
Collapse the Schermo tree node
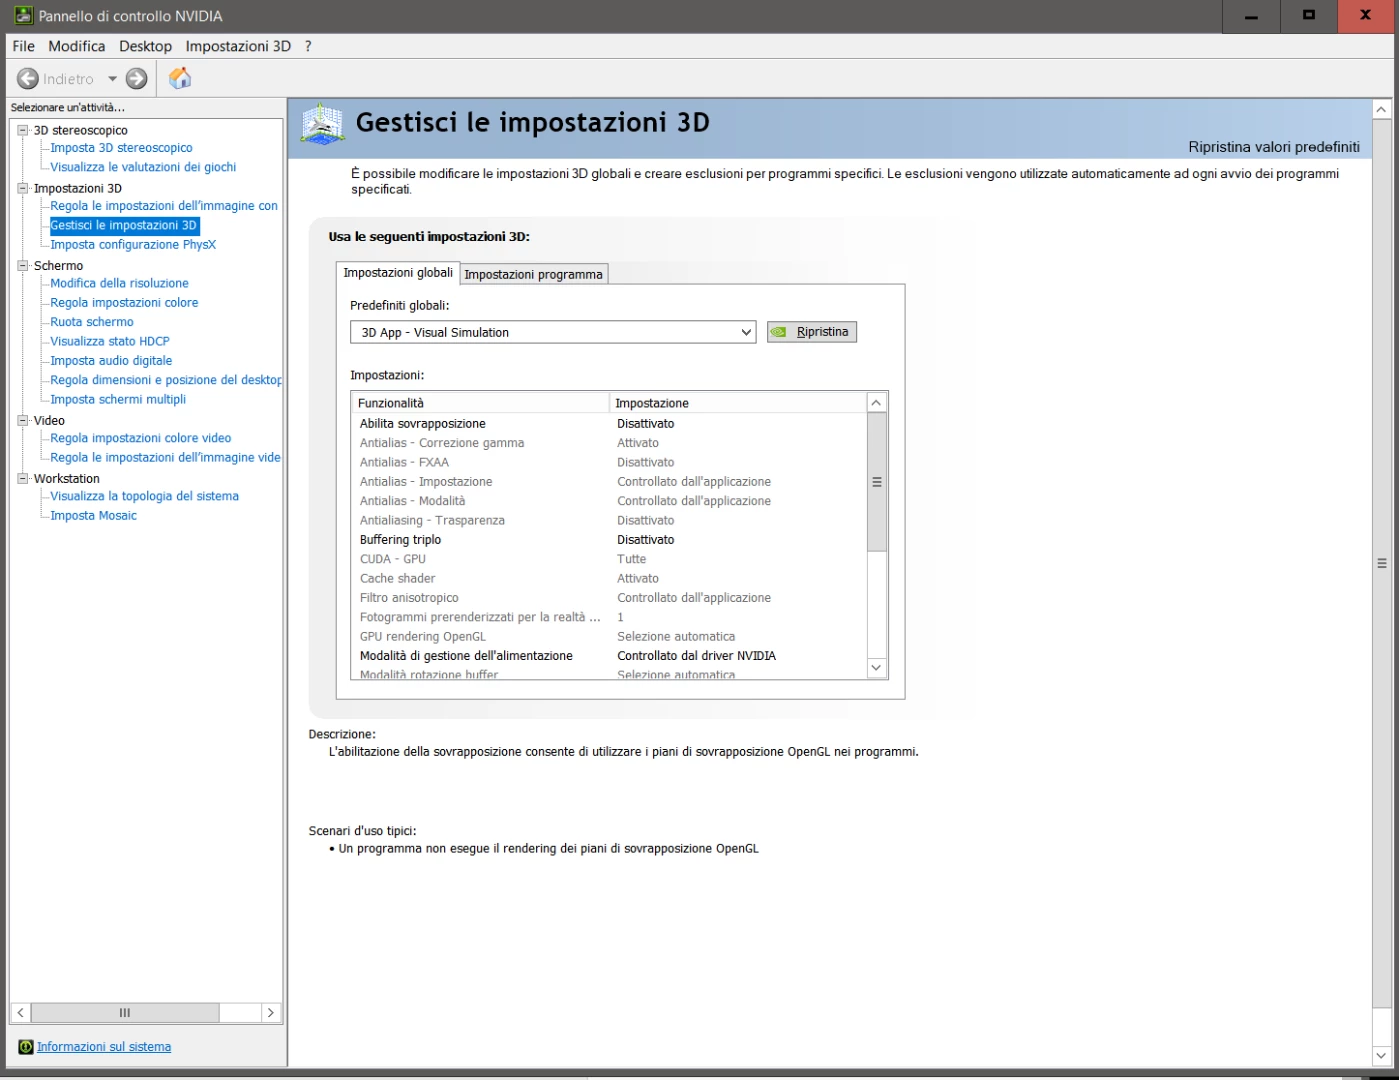click(23, 266)
